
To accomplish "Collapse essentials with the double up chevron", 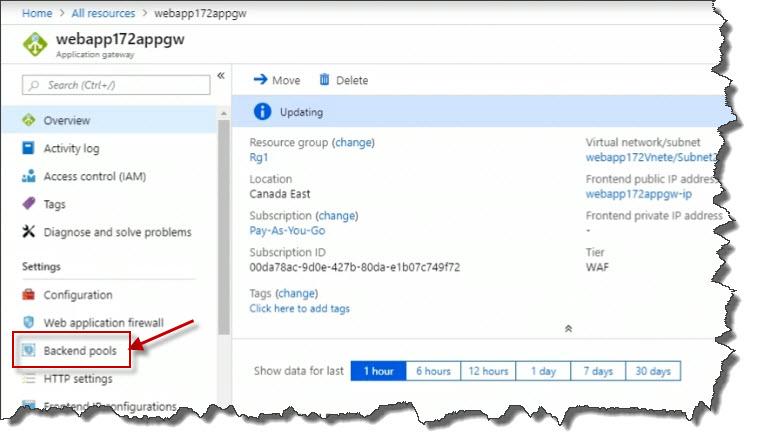I will 568,329.
